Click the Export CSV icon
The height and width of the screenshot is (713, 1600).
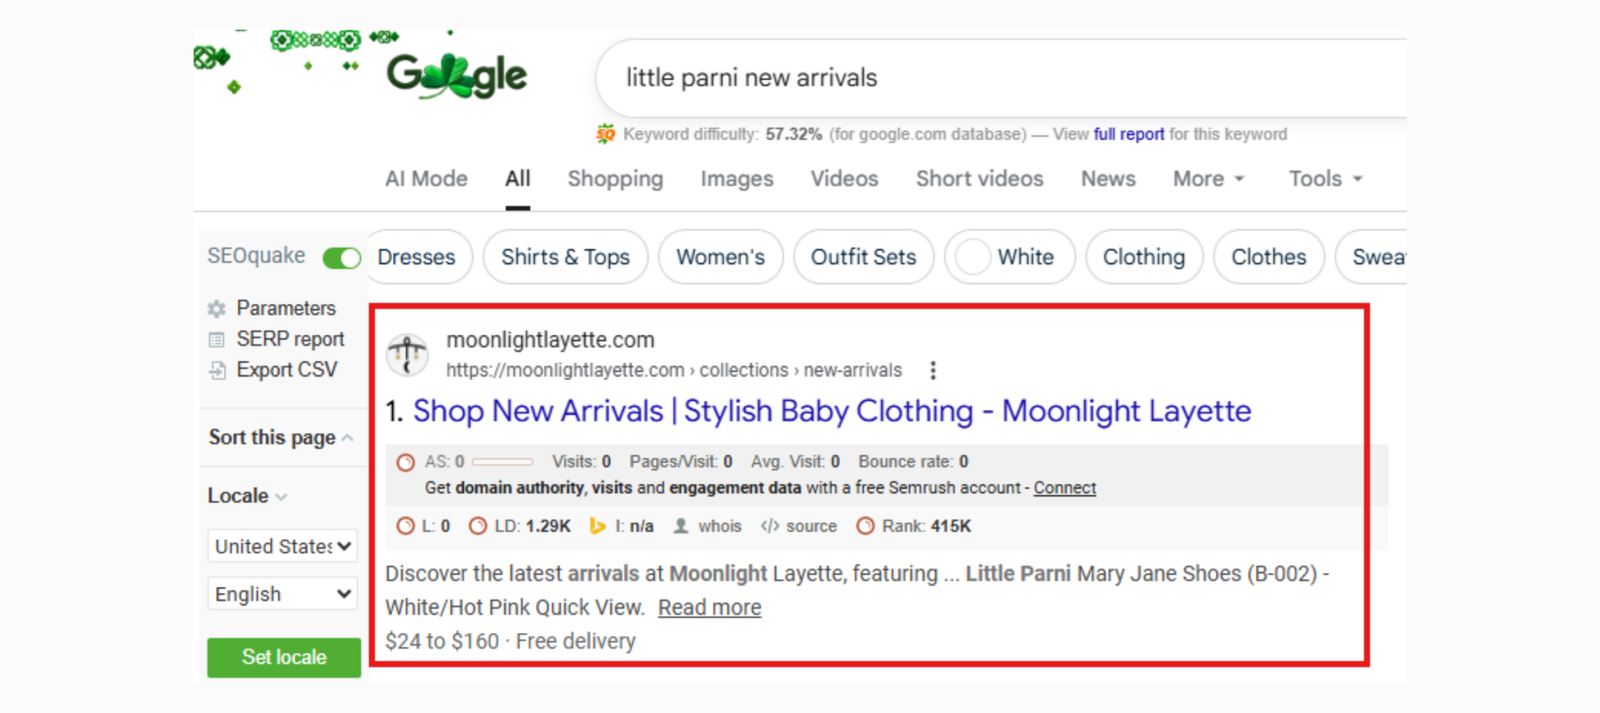[x=217, y=370]
